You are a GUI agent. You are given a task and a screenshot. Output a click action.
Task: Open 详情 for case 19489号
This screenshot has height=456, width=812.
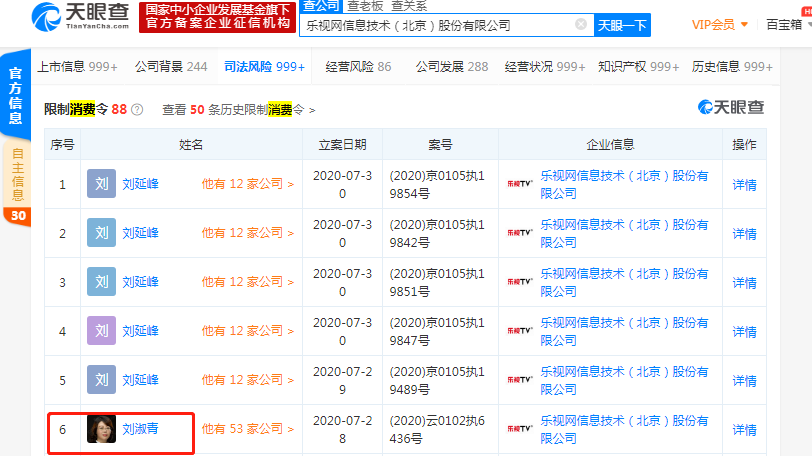coord(744,380)
